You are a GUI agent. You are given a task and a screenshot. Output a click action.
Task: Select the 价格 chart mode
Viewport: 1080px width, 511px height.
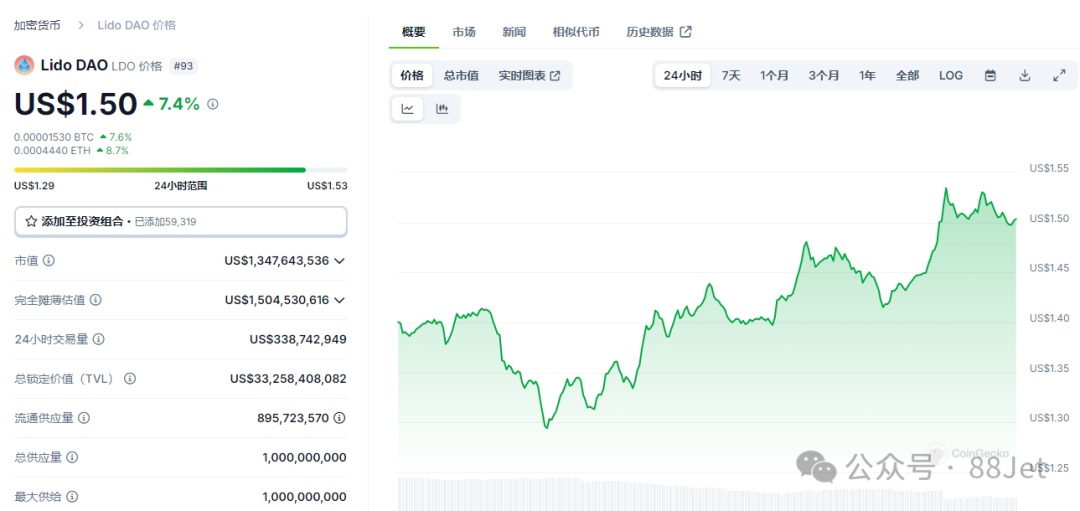point(412,76)
